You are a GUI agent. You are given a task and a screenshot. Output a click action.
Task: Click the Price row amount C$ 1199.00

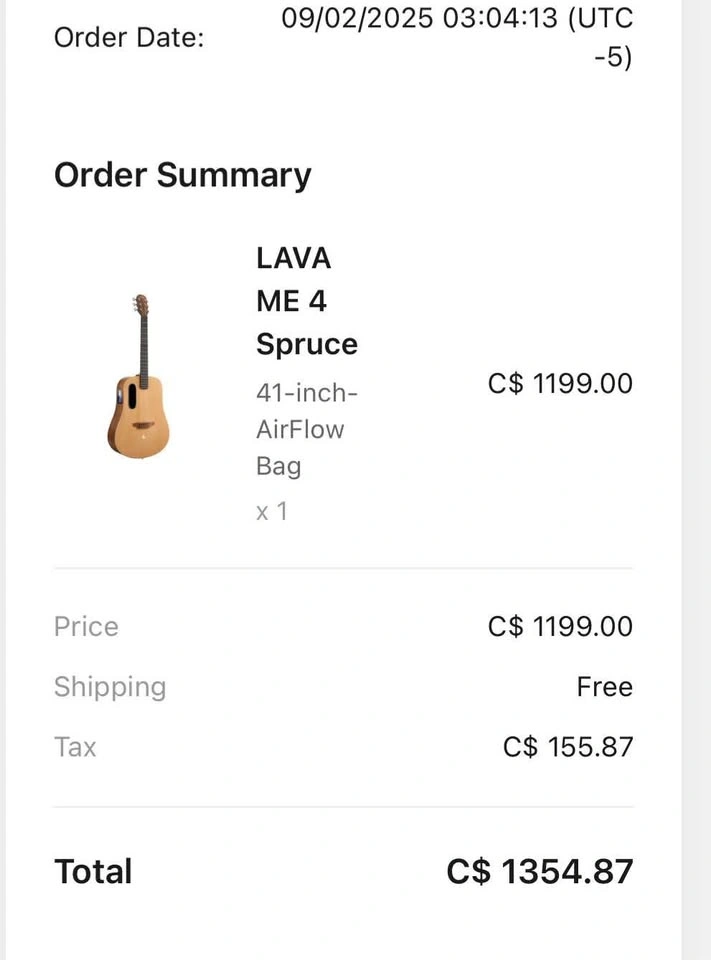pyautogui.click(x=560, y=626)
